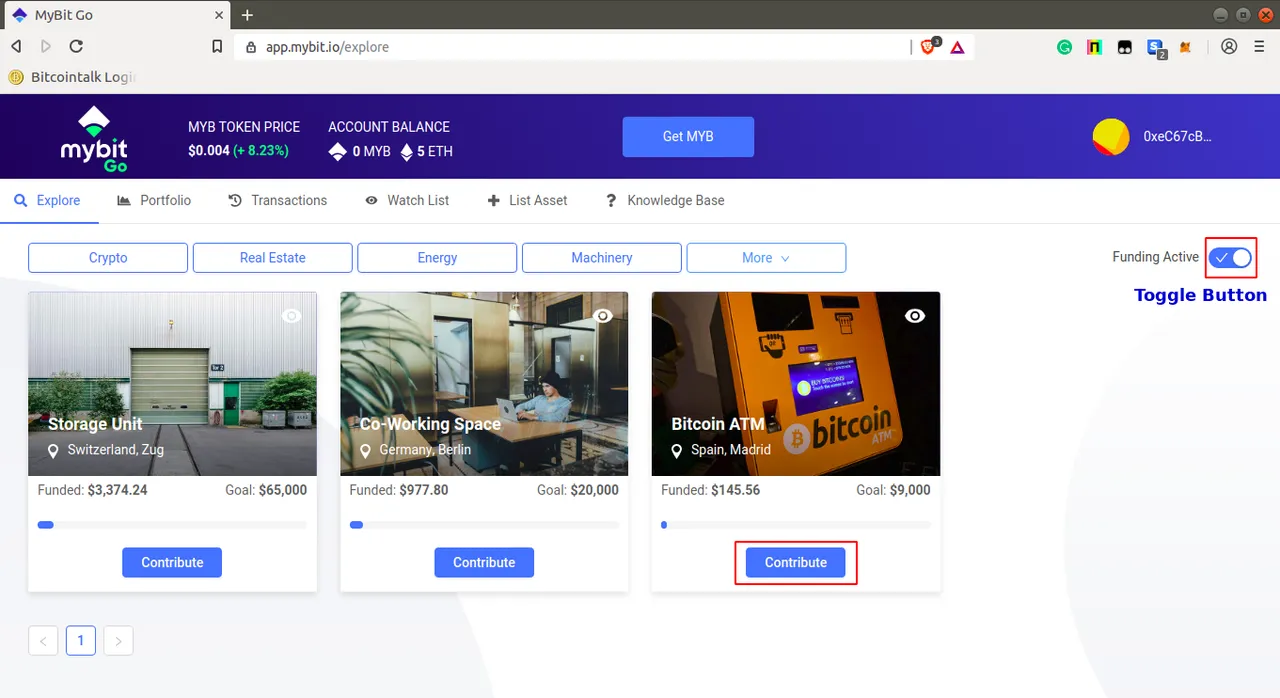1280x698 pixels.
Task: Select page 1 in pagination
Action: tap(81, 641)
